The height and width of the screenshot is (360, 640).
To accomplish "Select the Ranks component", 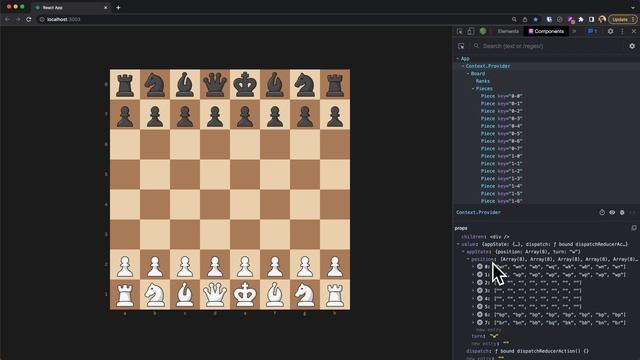I will (482, 81).
